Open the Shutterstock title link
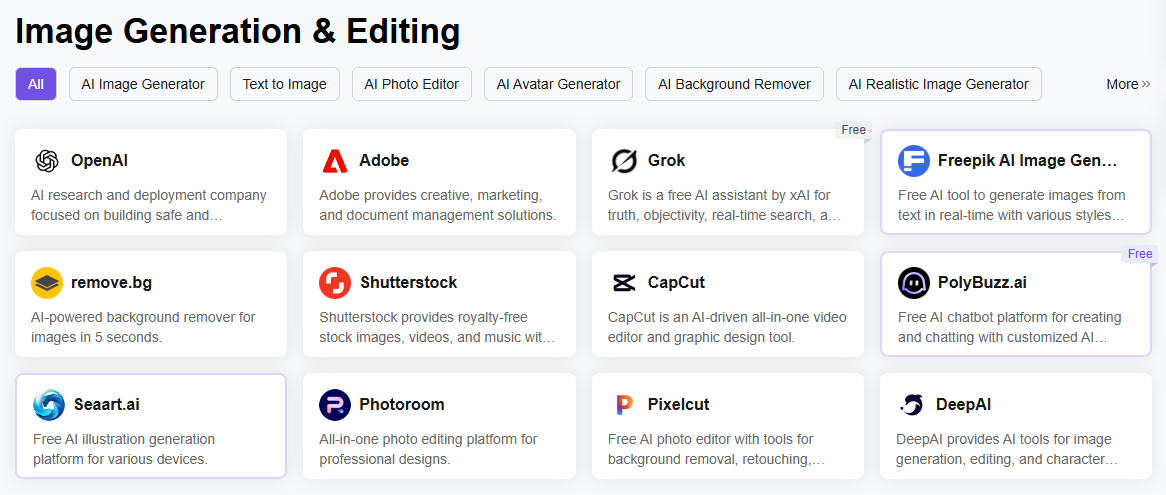The image size is (1166, 495). click(x=409, y=282)
